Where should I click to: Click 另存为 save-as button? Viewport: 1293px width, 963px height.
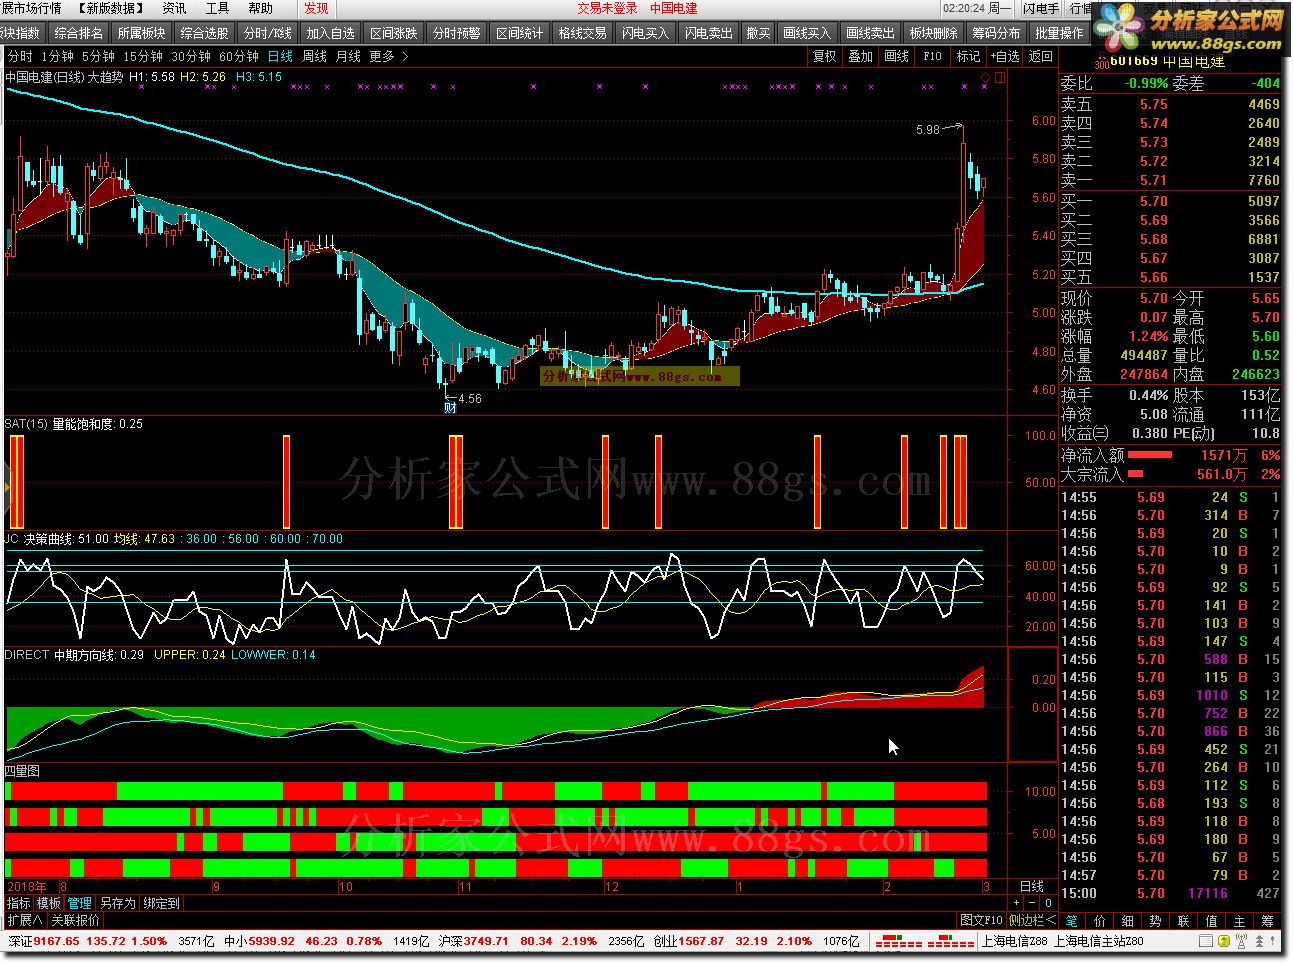[x=118, y=903]
